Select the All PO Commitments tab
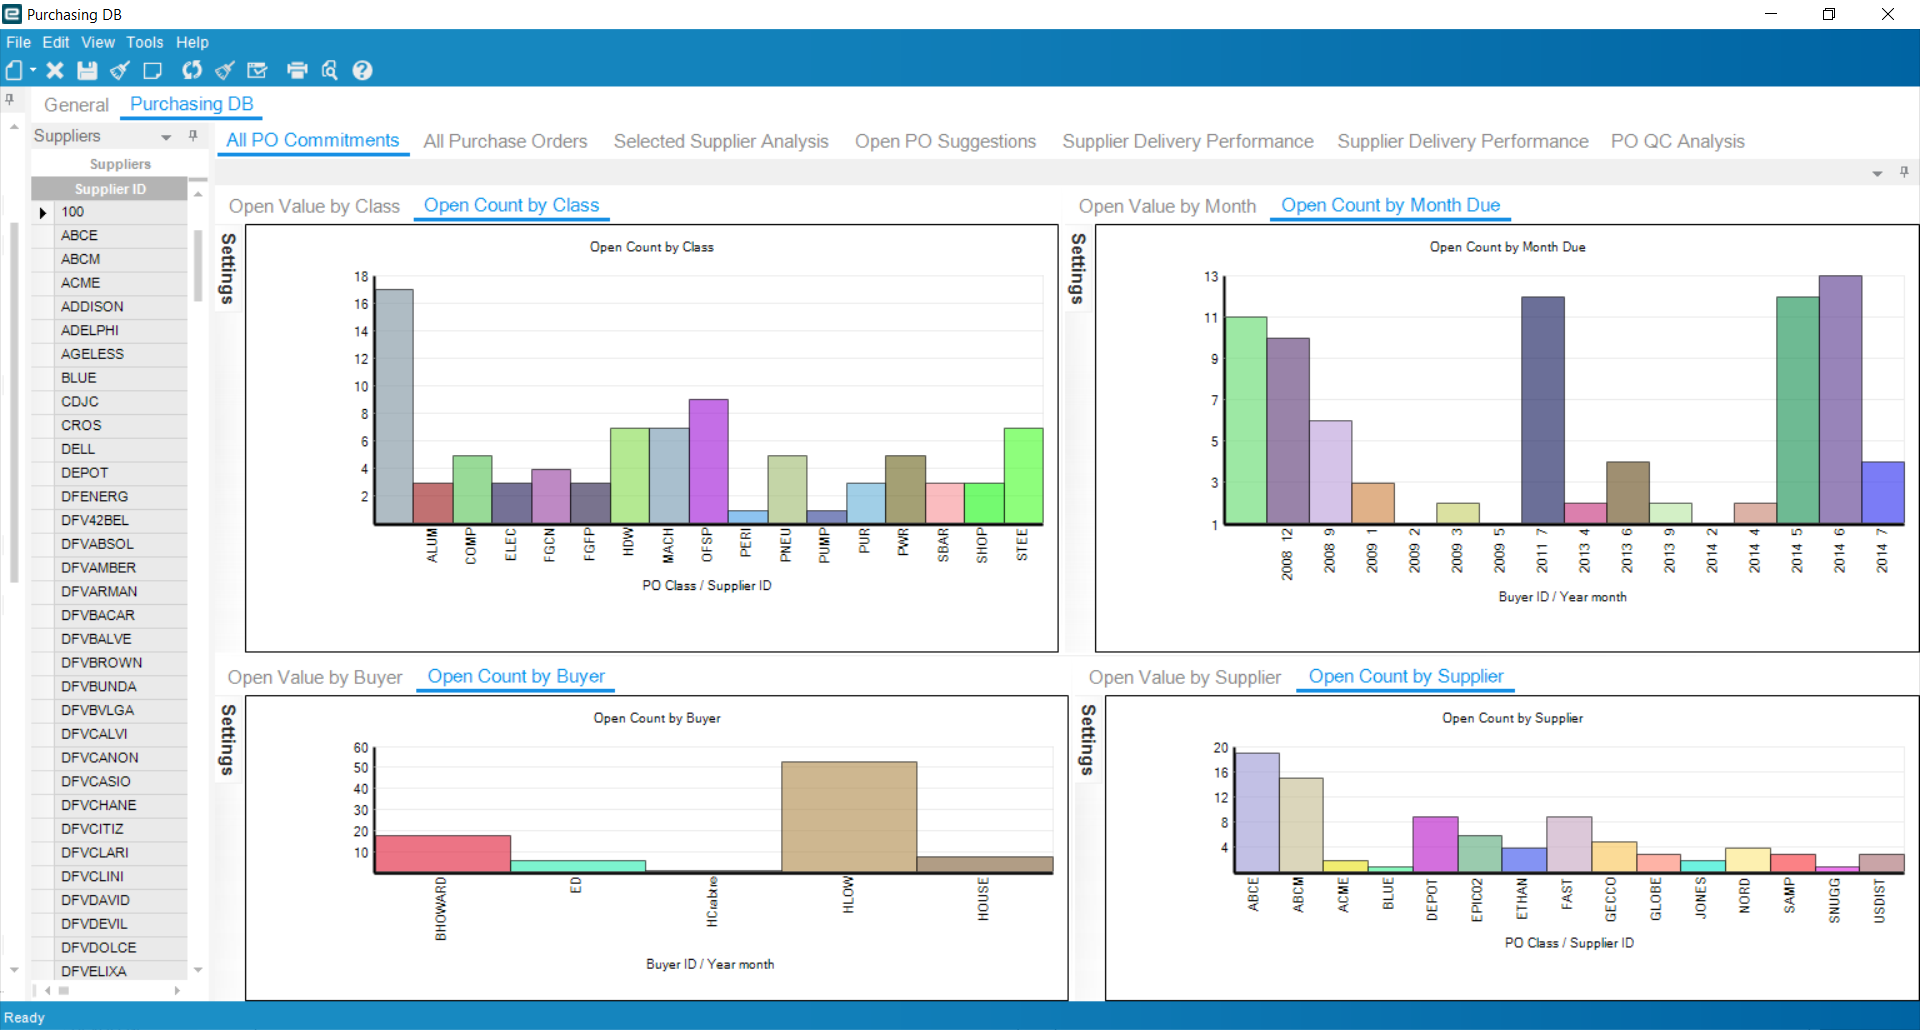Screen dimensions: 1920x1030 (313, 141)
